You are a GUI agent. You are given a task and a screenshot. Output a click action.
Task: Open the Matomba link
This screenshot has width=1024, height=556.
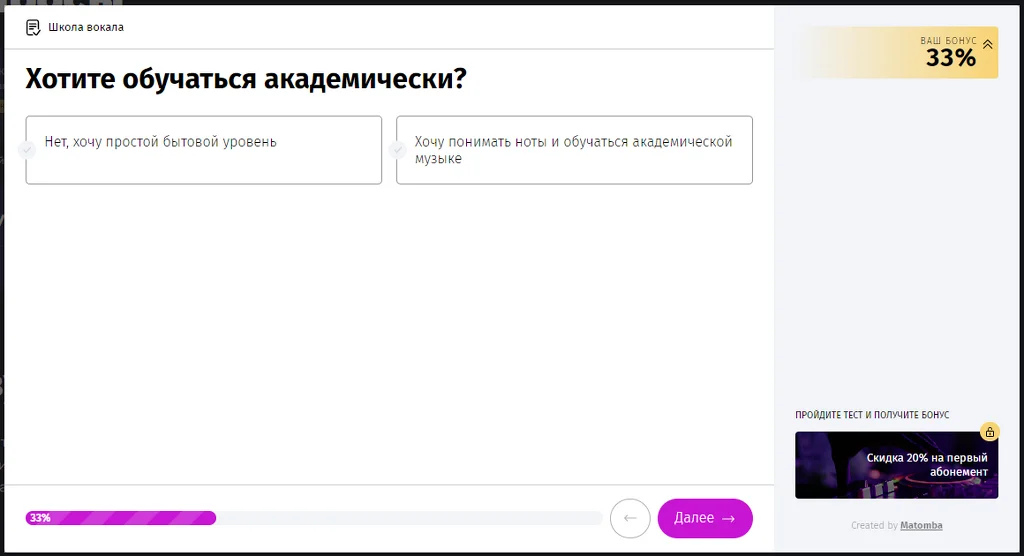coord(921,525)
